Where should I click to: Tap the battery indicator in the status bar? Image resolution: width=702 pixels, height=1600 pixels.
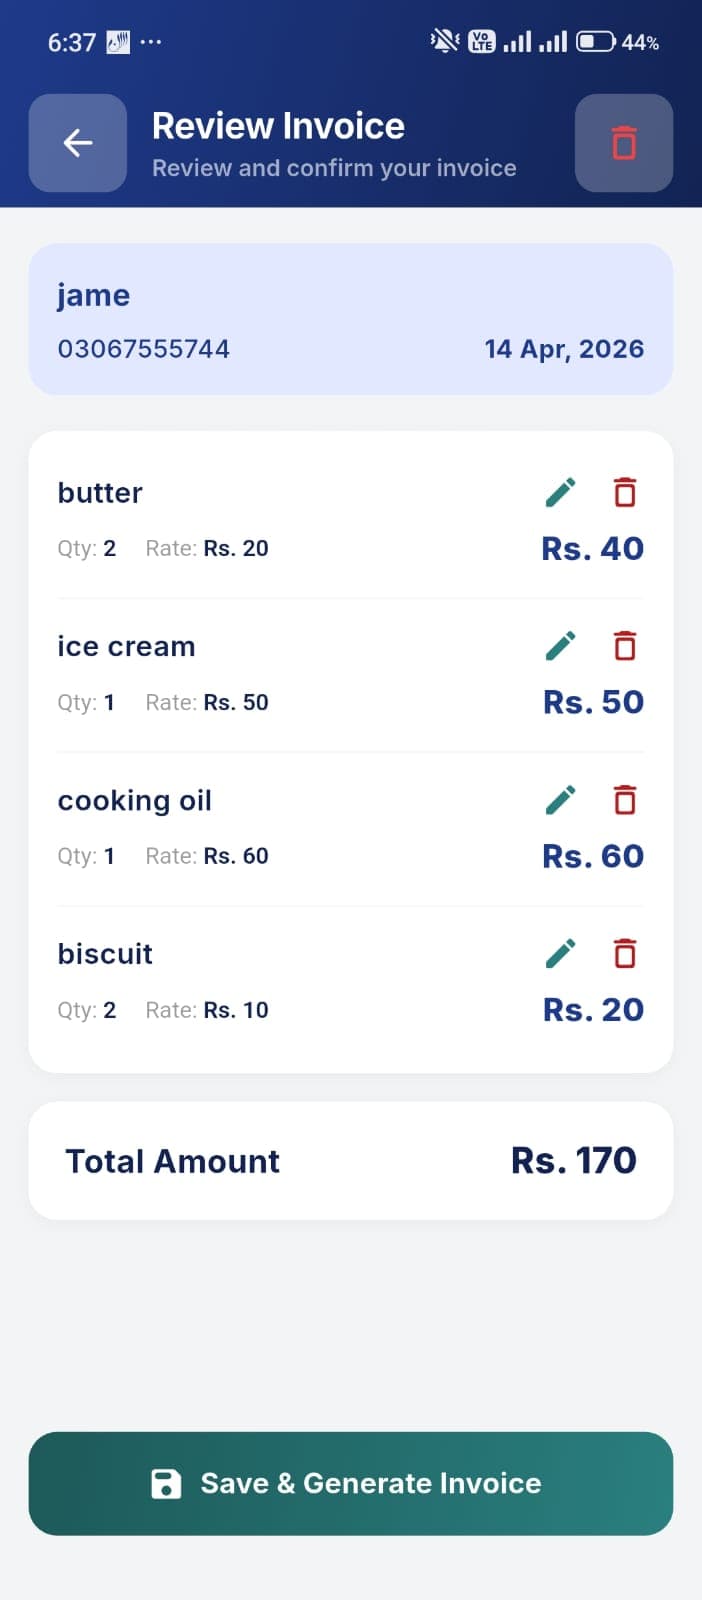597,41
